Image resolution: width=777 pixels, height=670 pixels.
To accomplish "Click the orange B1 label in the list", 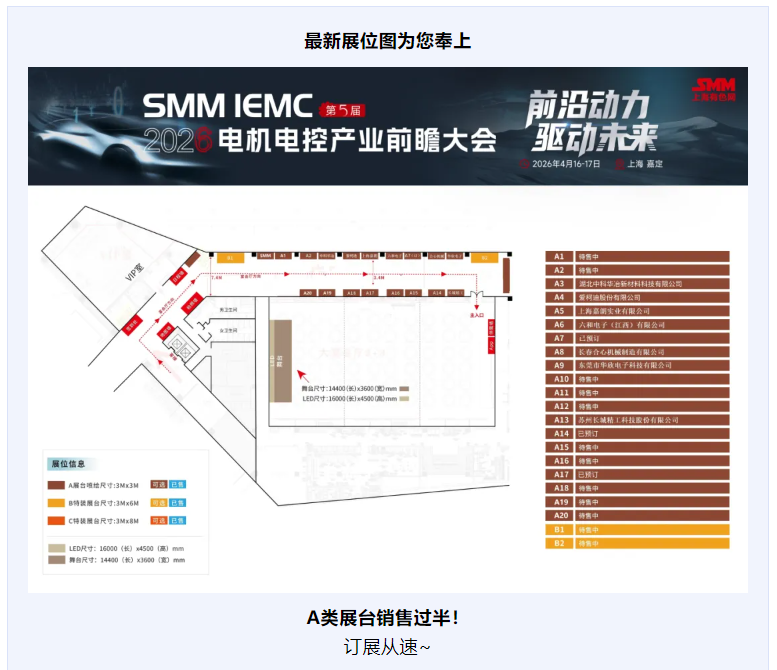I will (x=559, y=530).
